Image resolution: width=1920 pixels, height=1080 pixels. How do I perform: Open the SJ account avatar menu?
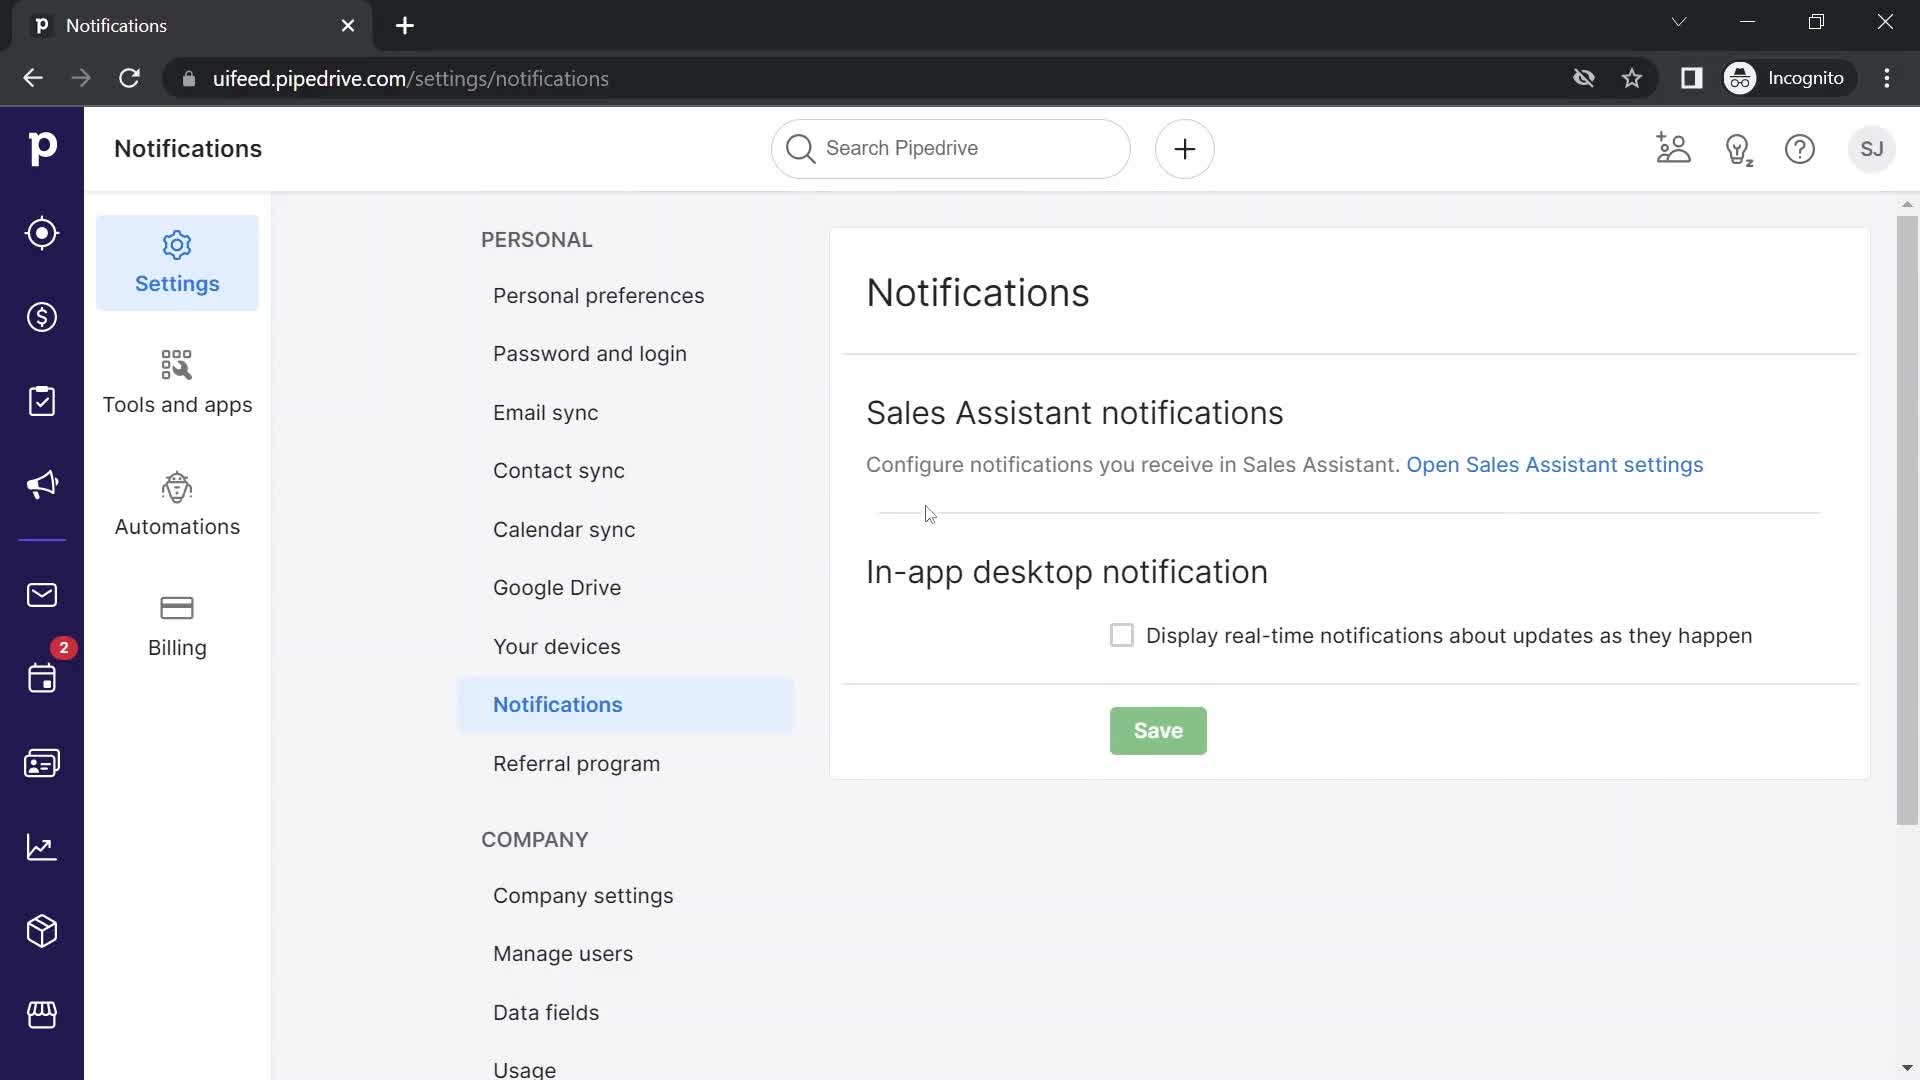point(1872,149)
